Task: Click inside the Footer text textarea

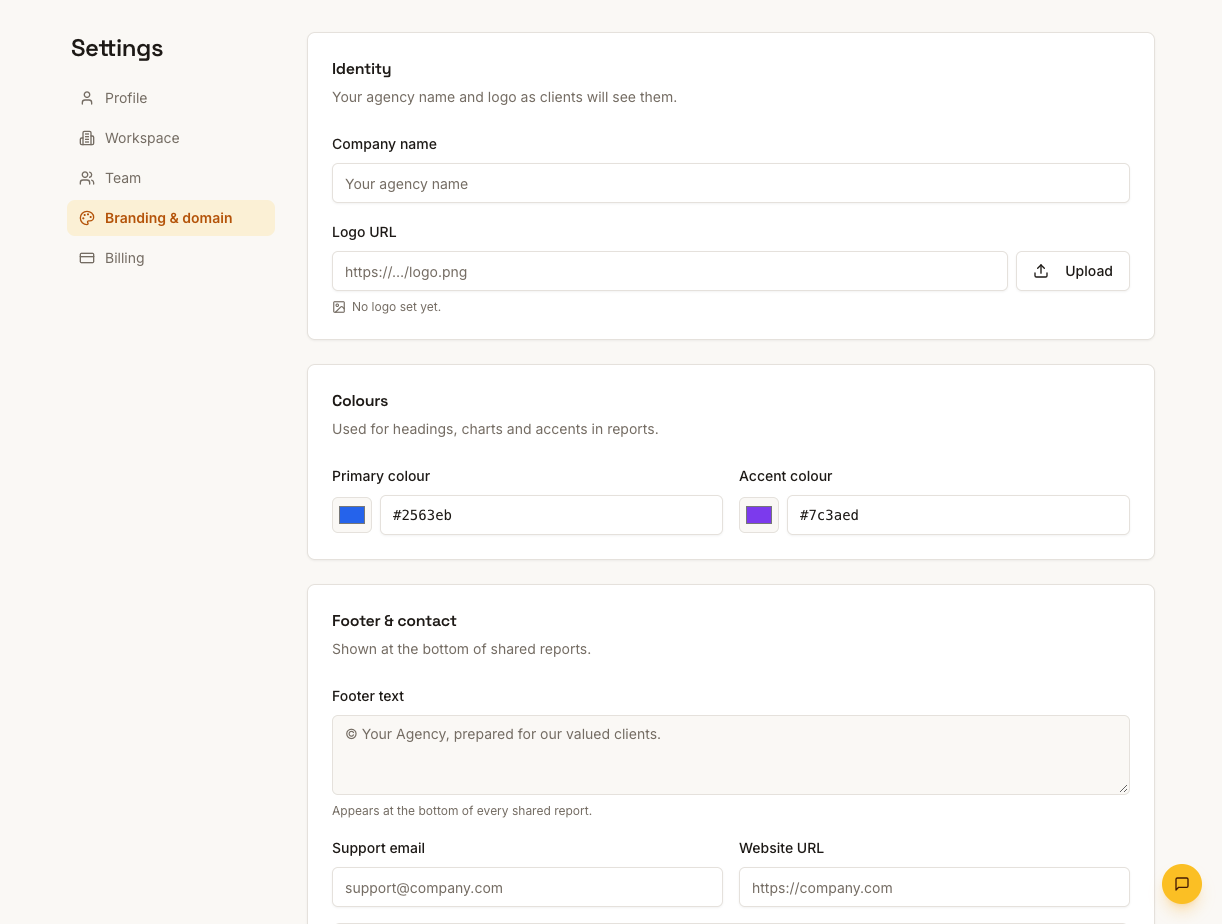Action: point(731,755)
